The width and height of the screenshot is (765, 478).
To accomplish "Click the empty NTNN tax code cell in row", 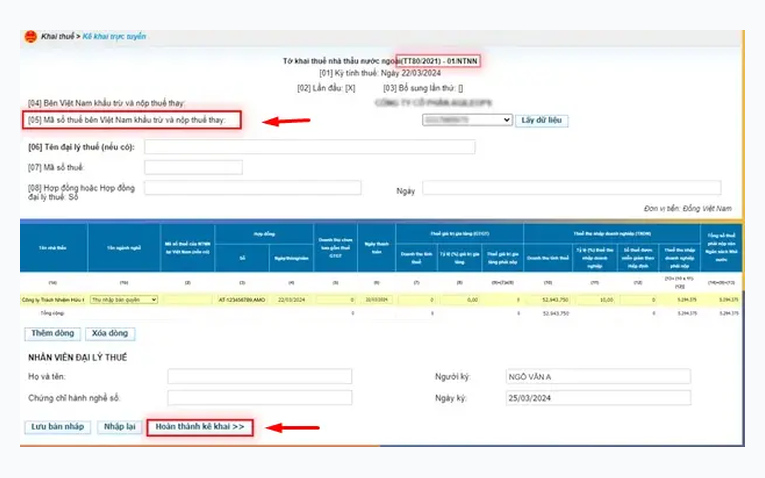I will tap(187, 299).
